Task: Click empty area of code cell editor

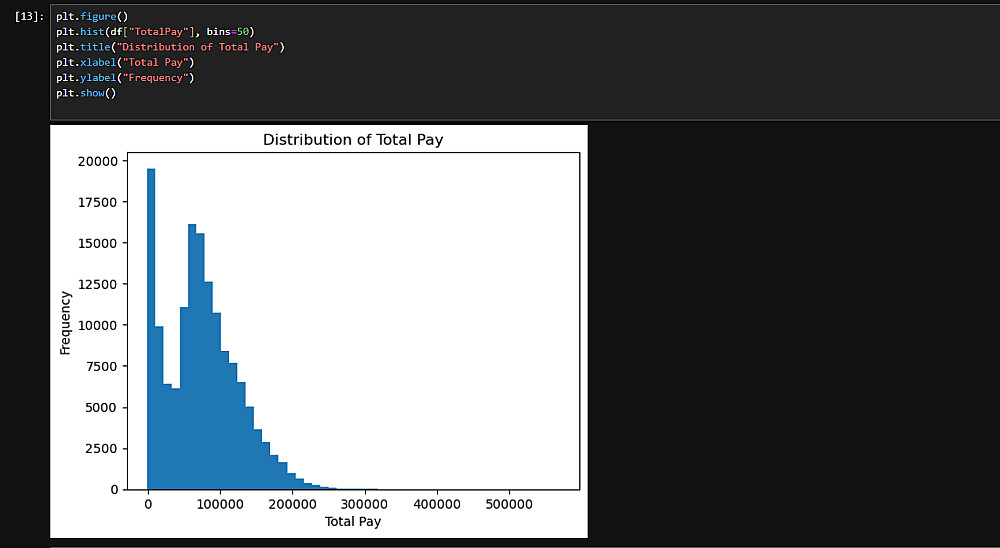Action: (574, 77)
